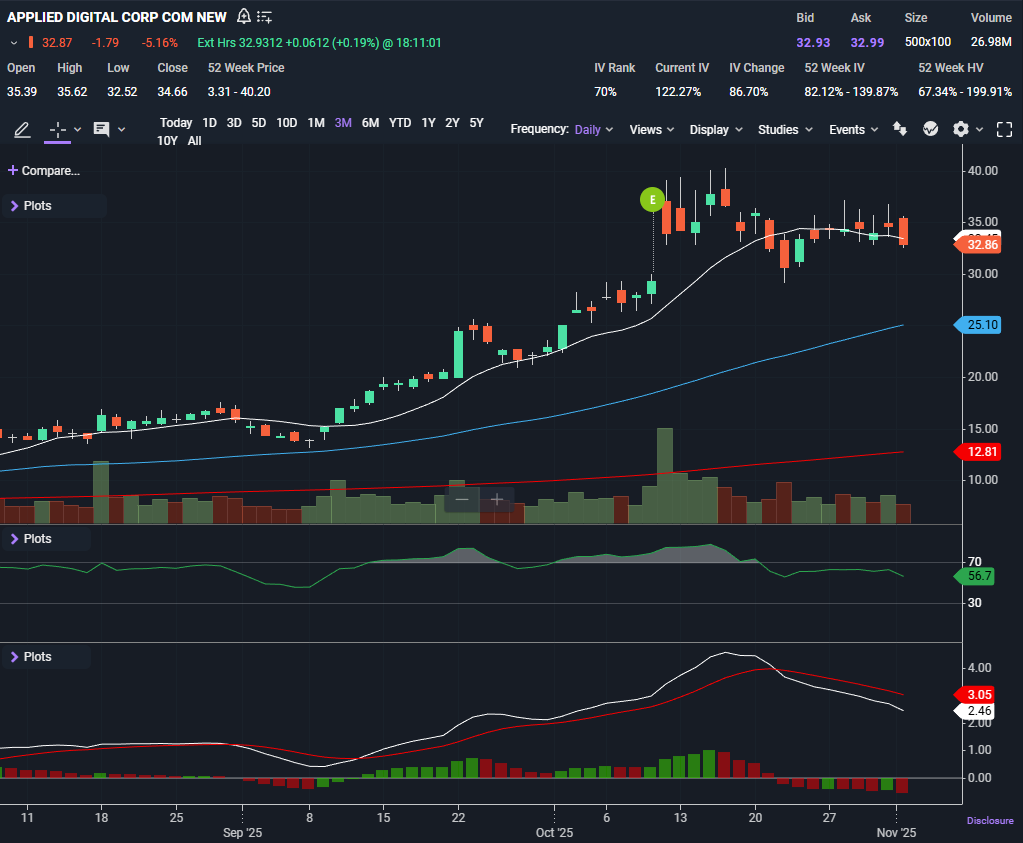The width and height of the screenshot is (1023, 843).
Task: Switch to the 1Y range
Action: (429, 123)
